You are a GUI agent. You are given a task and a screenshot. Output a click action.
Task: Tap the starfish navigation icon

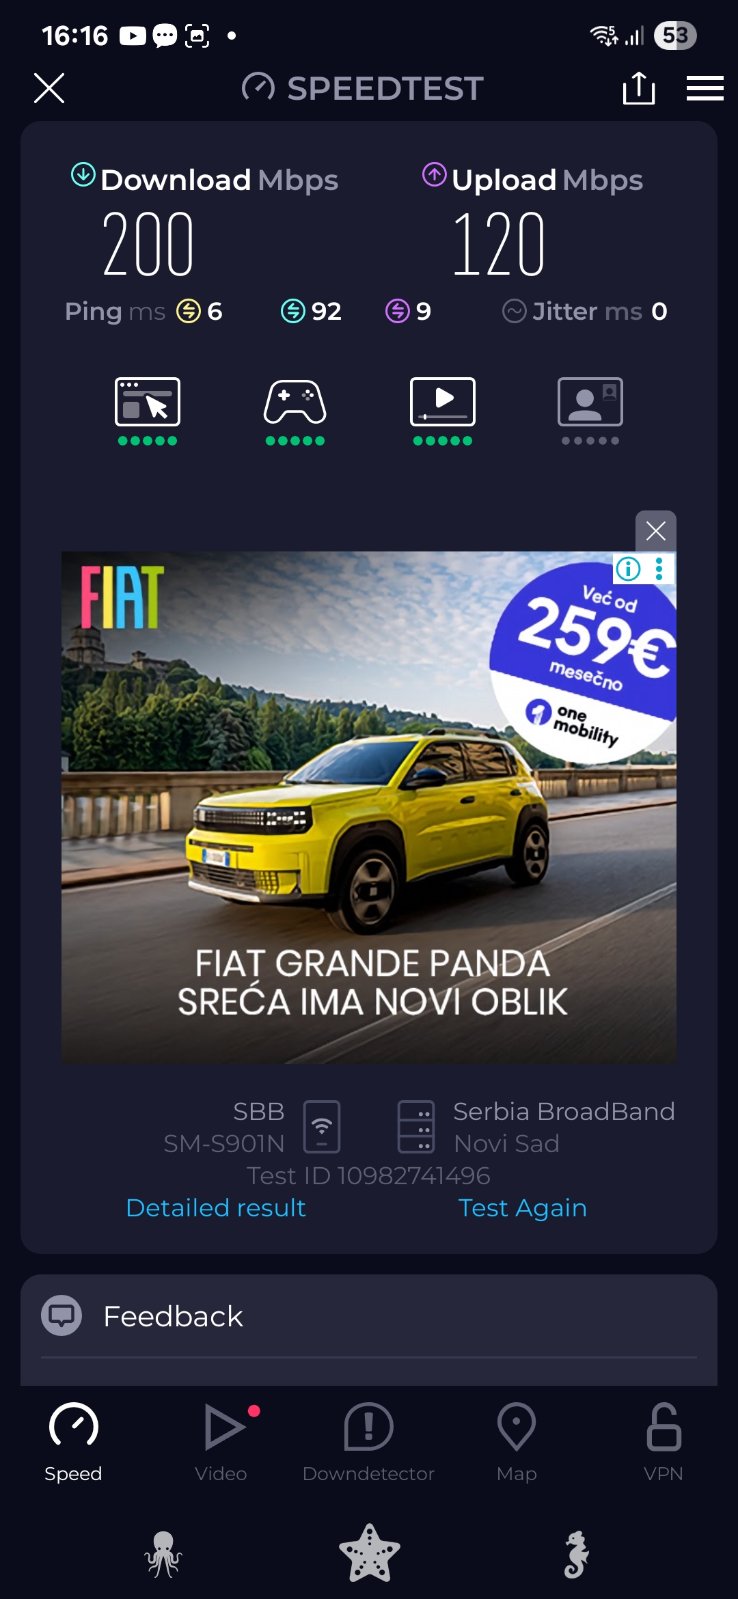pos(369,1553)
